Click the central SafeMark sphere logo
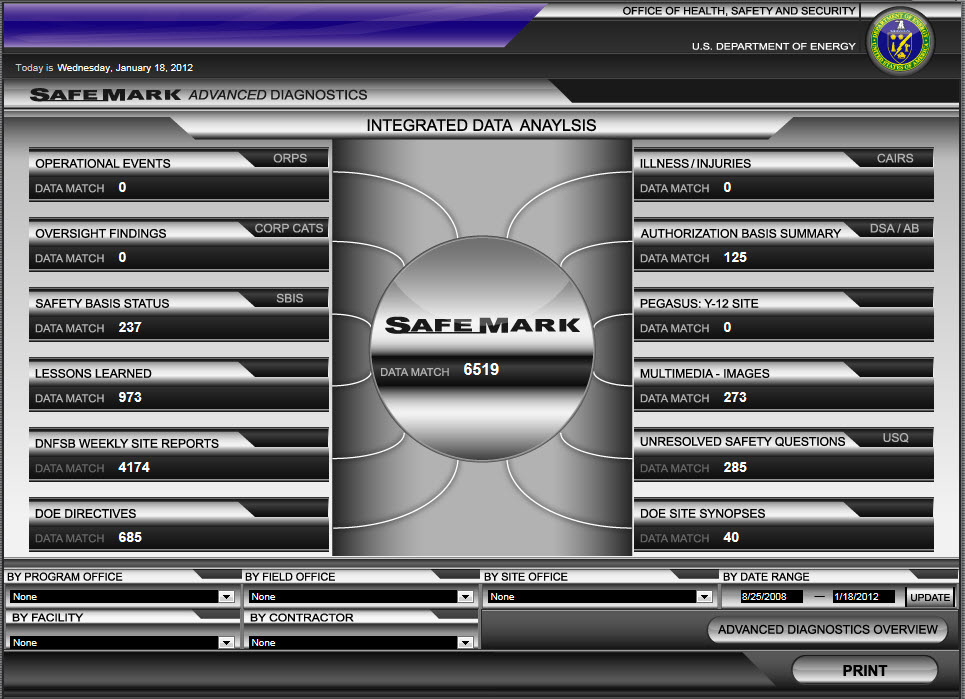This screenshot has height=699, width=965. coord(482,325)
